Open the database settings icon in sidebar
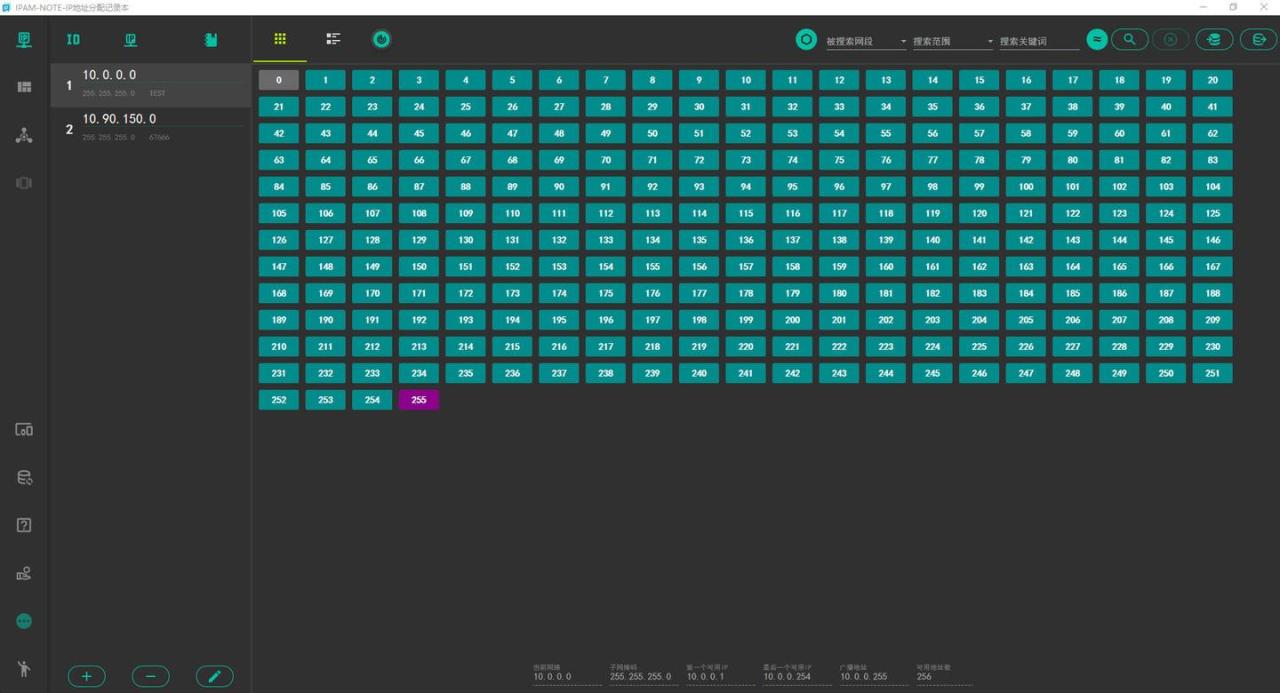This screenshot has height=693, width=1280. 24,478
